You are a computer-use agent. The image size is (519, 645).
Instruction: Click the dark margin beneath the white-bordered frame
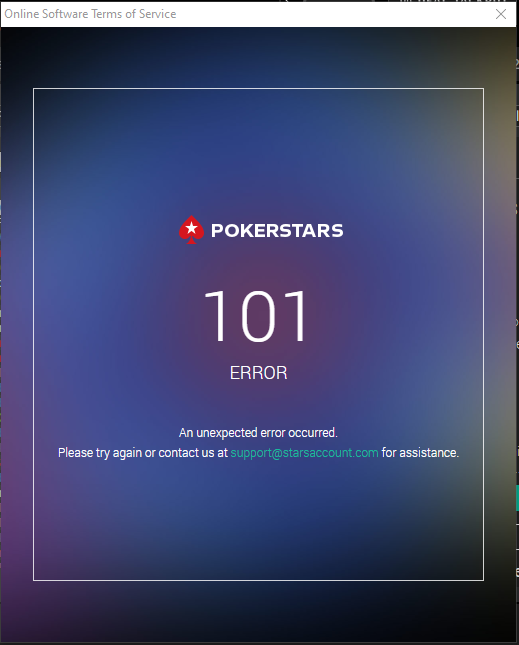coord(258,612)
